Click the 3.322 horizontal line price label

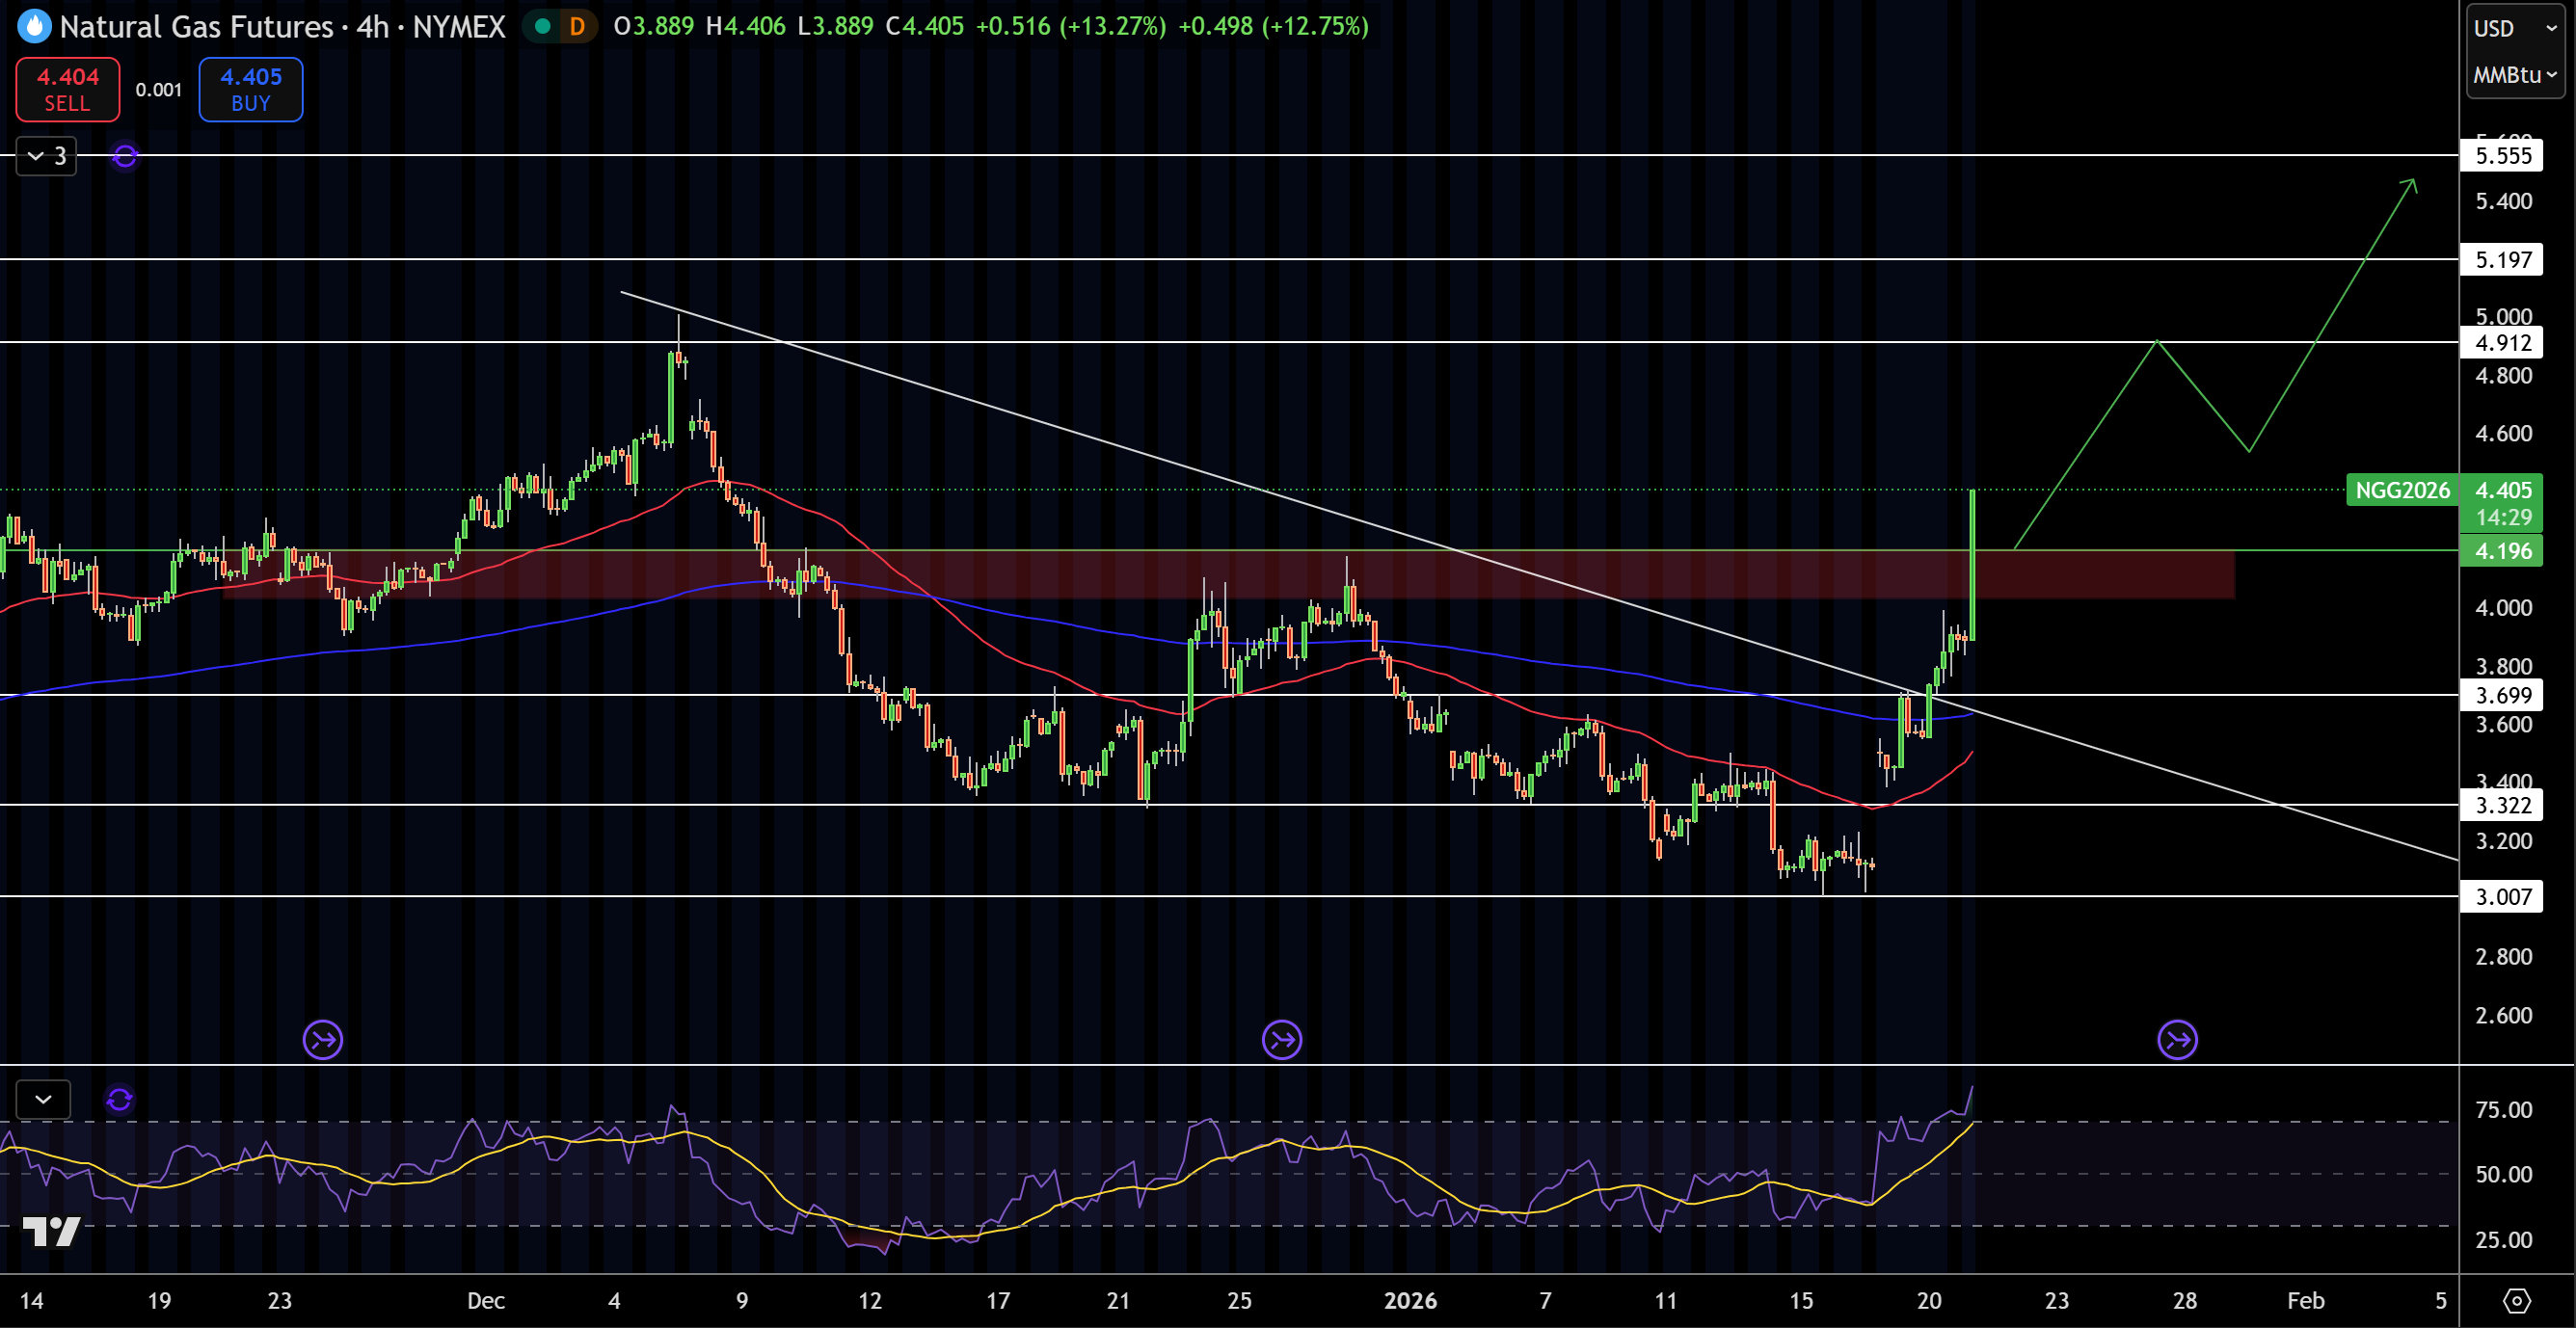pos(2502,805)
